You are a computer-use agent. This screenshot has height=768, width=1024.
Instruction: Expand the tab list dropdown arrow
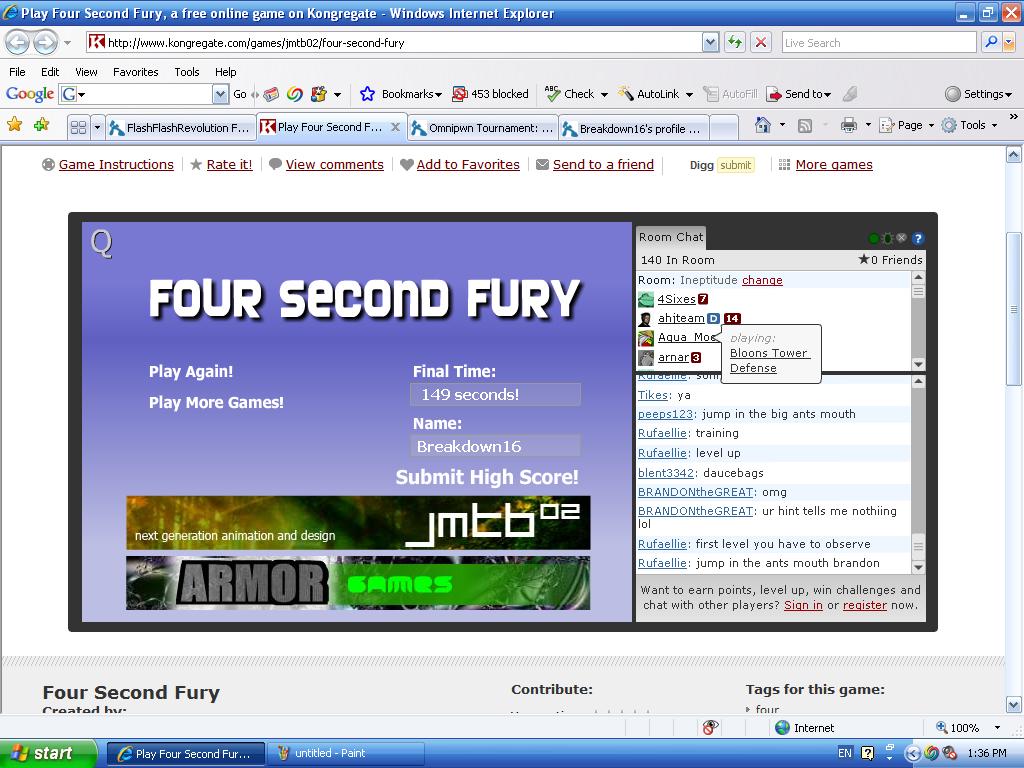click(97, 127)
